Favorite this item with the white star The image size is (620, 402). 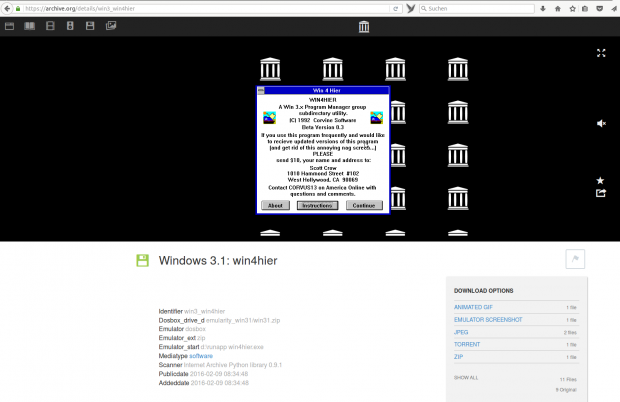point(600,181)
